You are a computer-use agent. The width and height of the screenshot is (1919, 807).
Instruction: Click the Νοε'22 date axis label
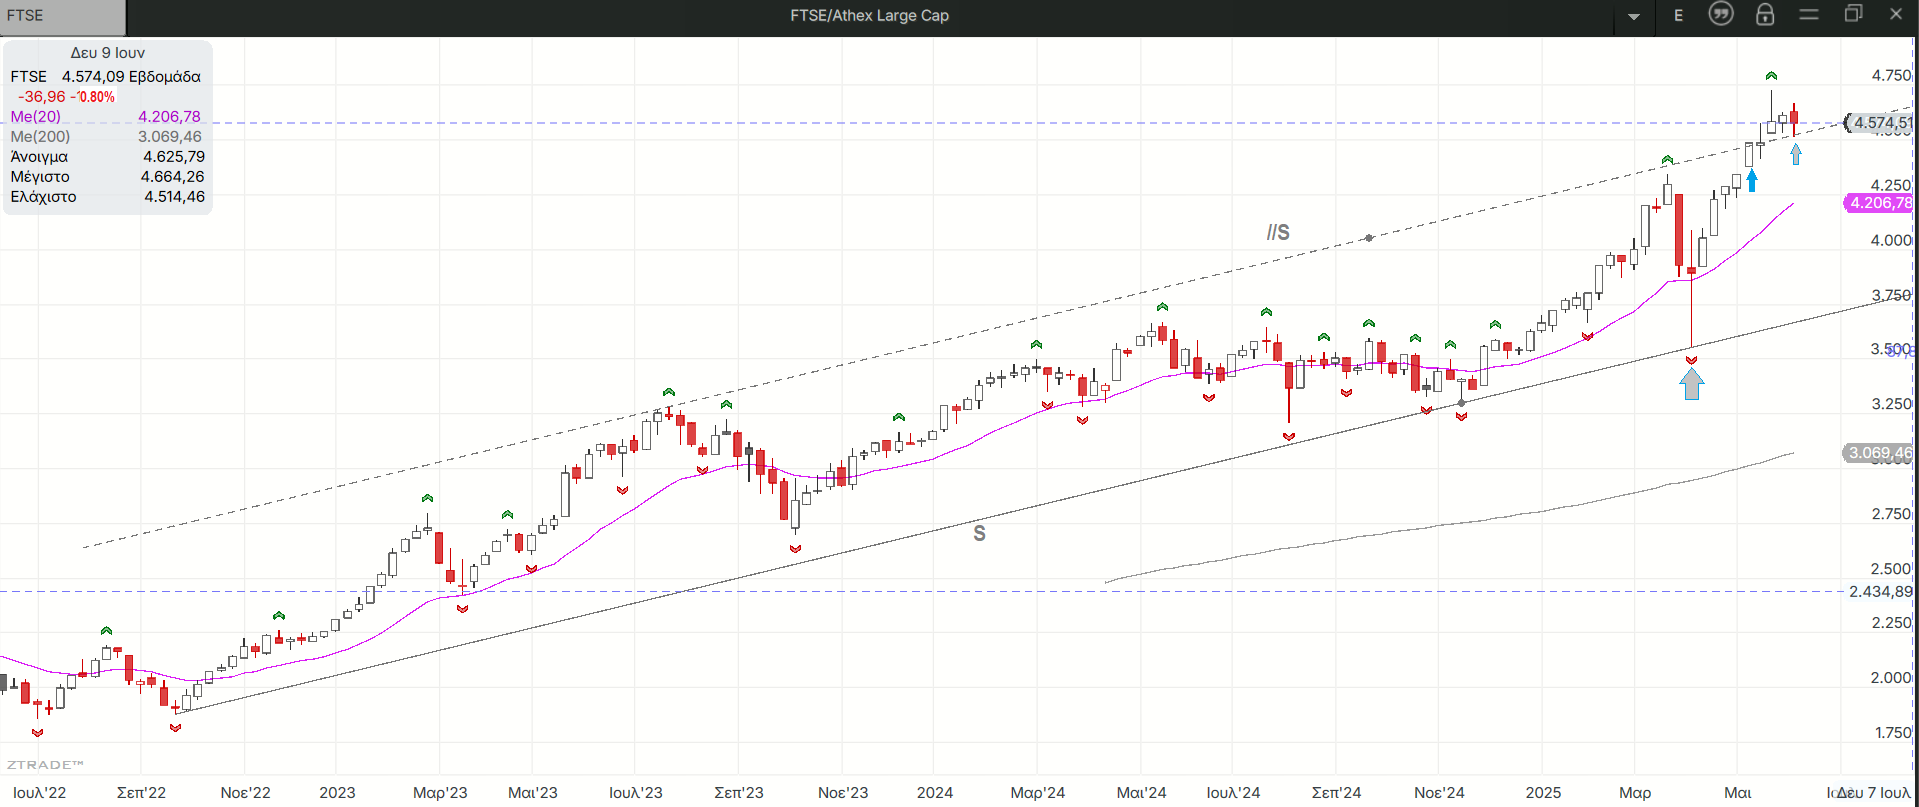tap(246, 793)
